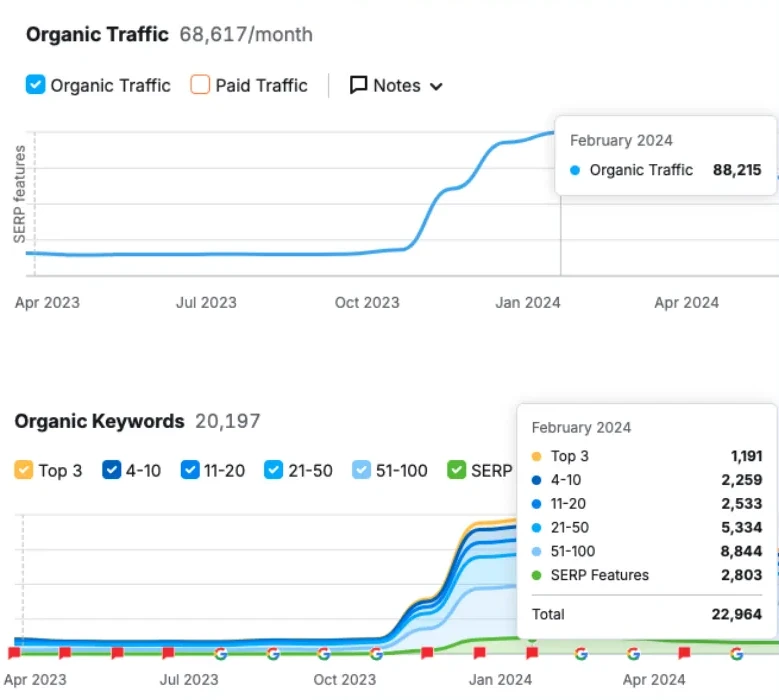Viewport: 779px width, 700px height.
Task: Click the 88,215 organic traffic tooltip value
Action: pyautogui.click(x=737, y=170)
